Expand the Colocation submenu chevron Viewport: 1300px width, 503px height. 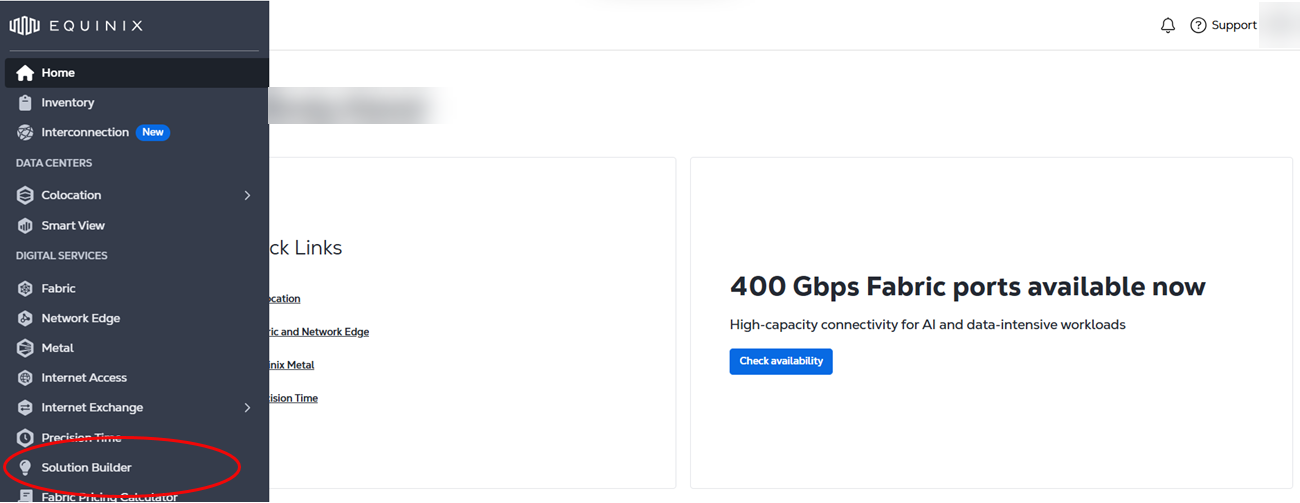tap(248, 195)
